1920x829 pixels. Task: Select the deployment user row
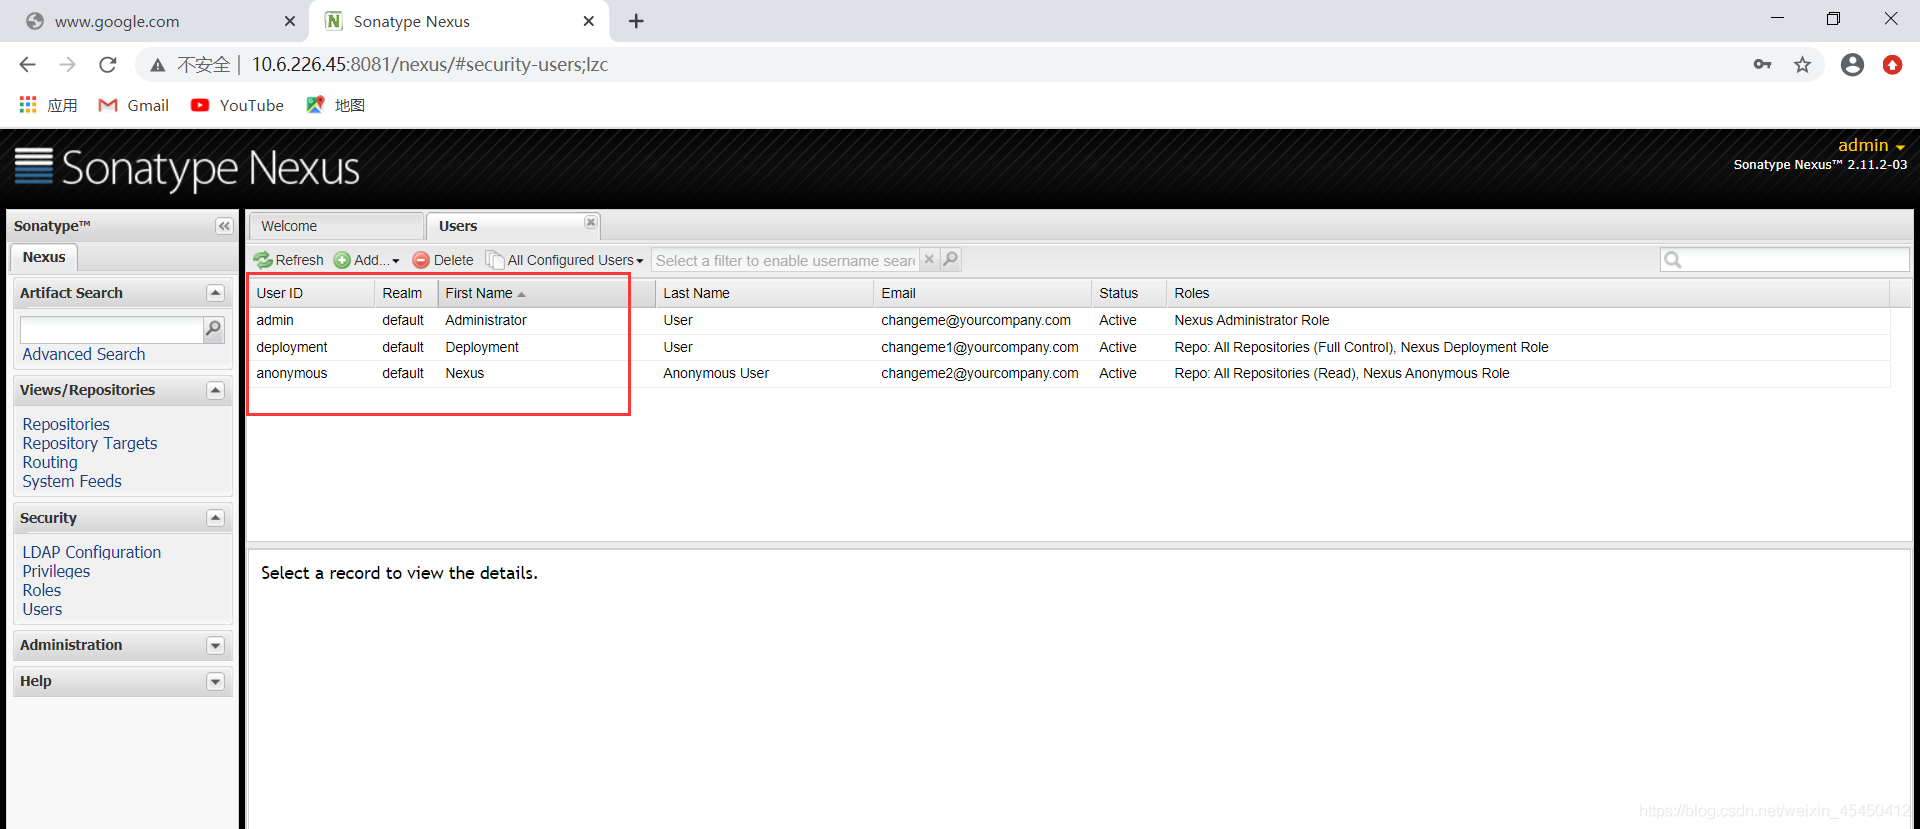[x=1069, y=347]
